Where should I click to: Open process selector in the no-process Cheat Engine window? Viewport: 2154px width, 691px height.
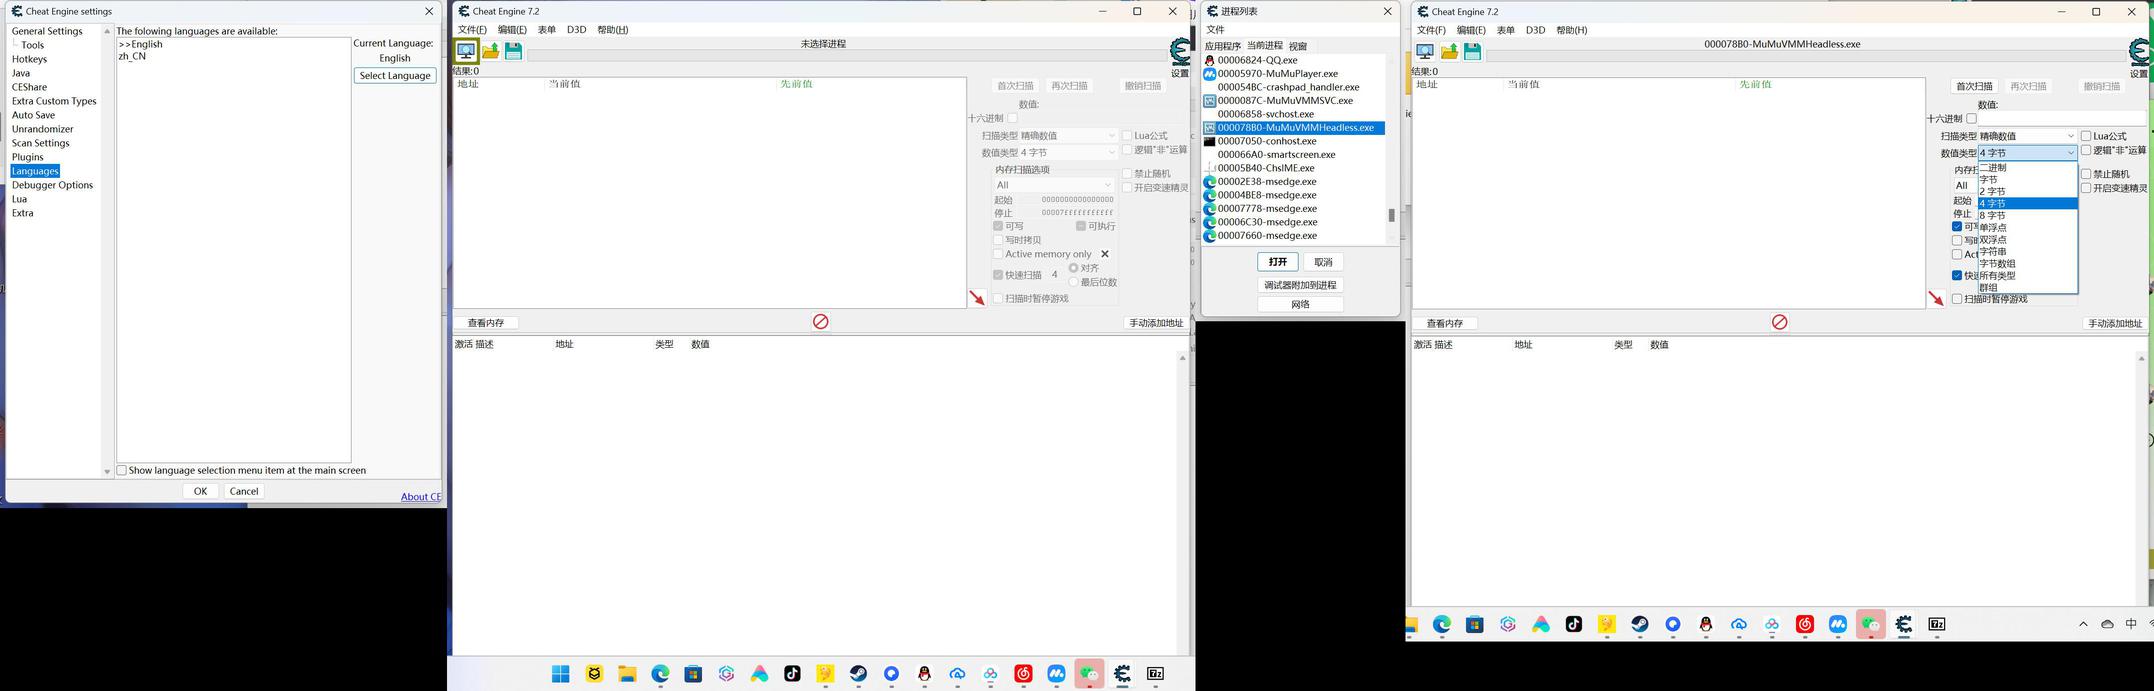[466, 51]
